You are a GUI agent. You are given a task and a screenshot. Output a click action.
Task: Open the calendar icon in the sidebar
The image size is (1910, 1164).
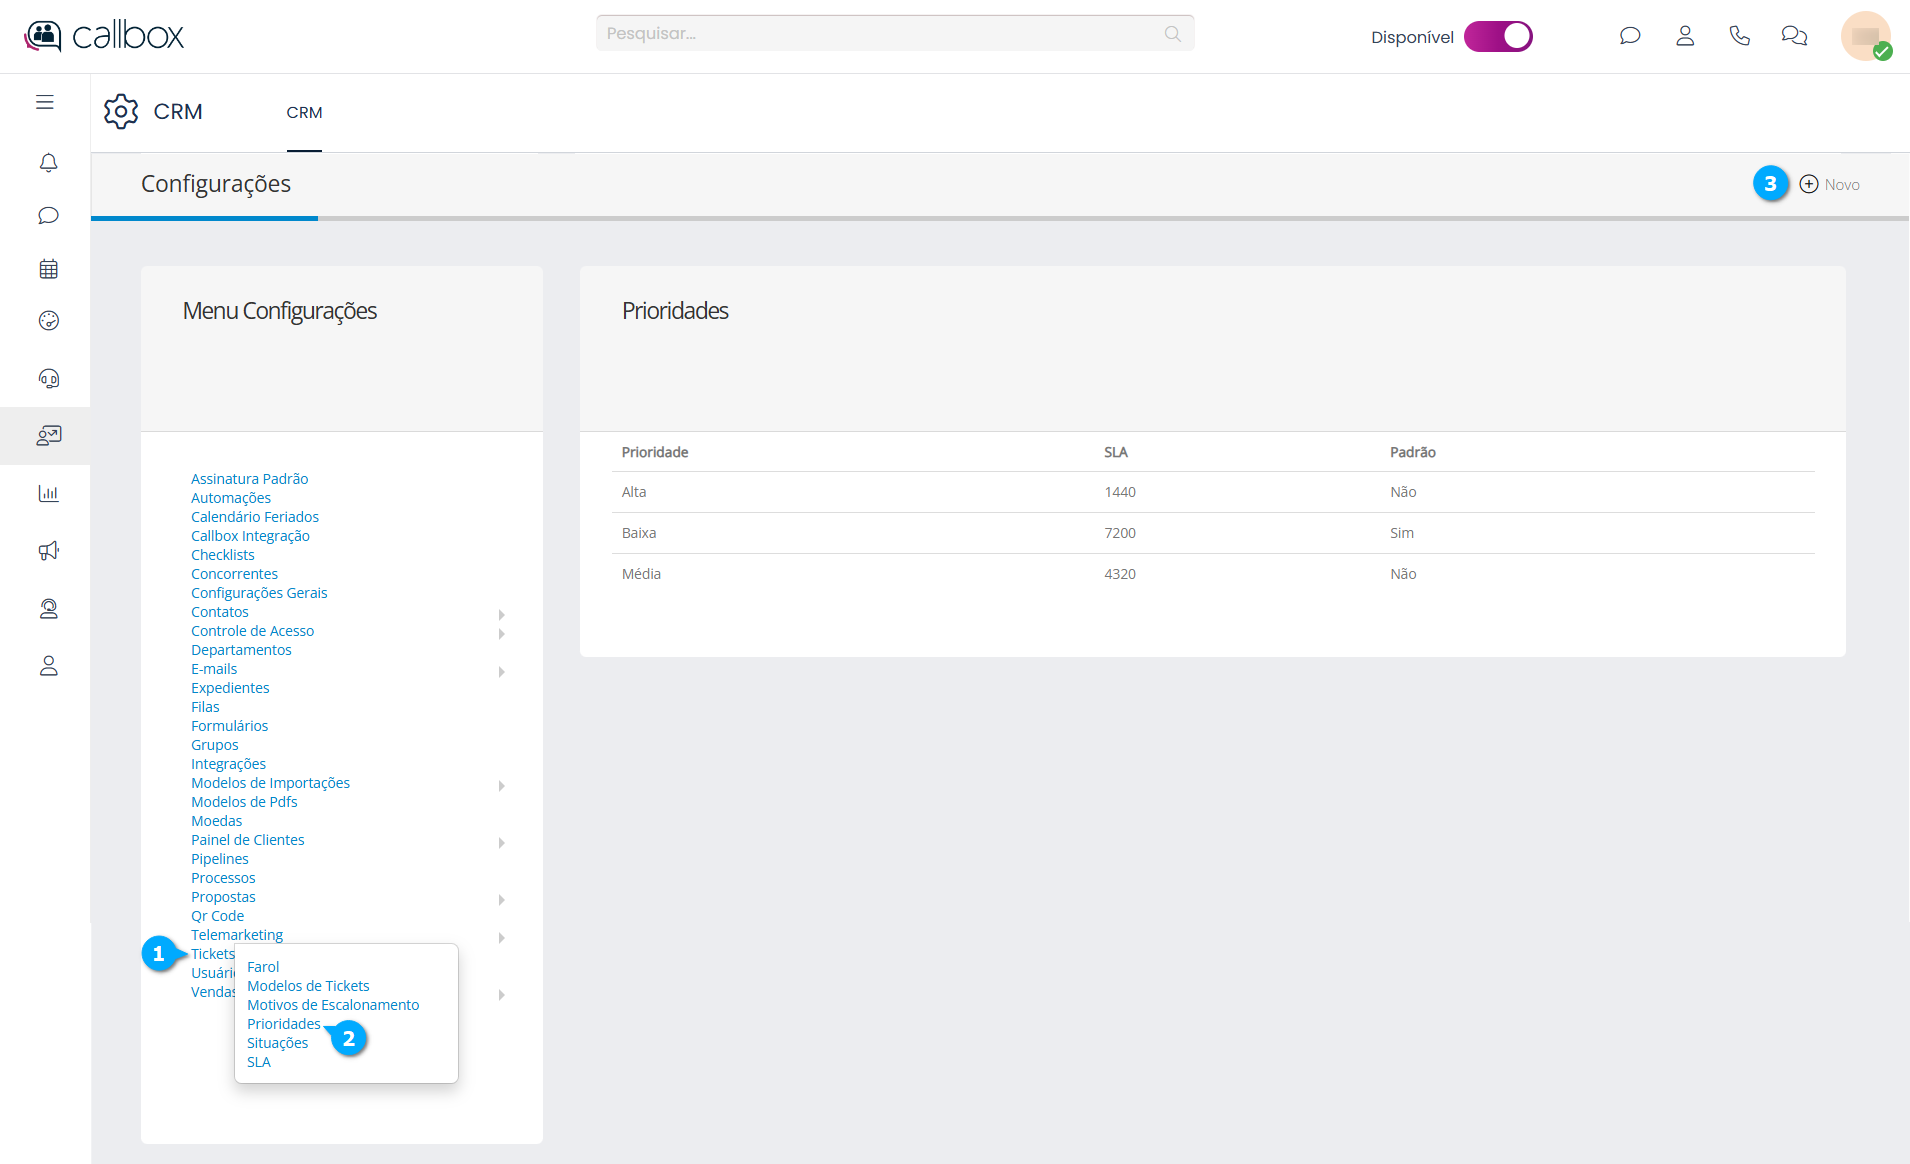point(48,269)
